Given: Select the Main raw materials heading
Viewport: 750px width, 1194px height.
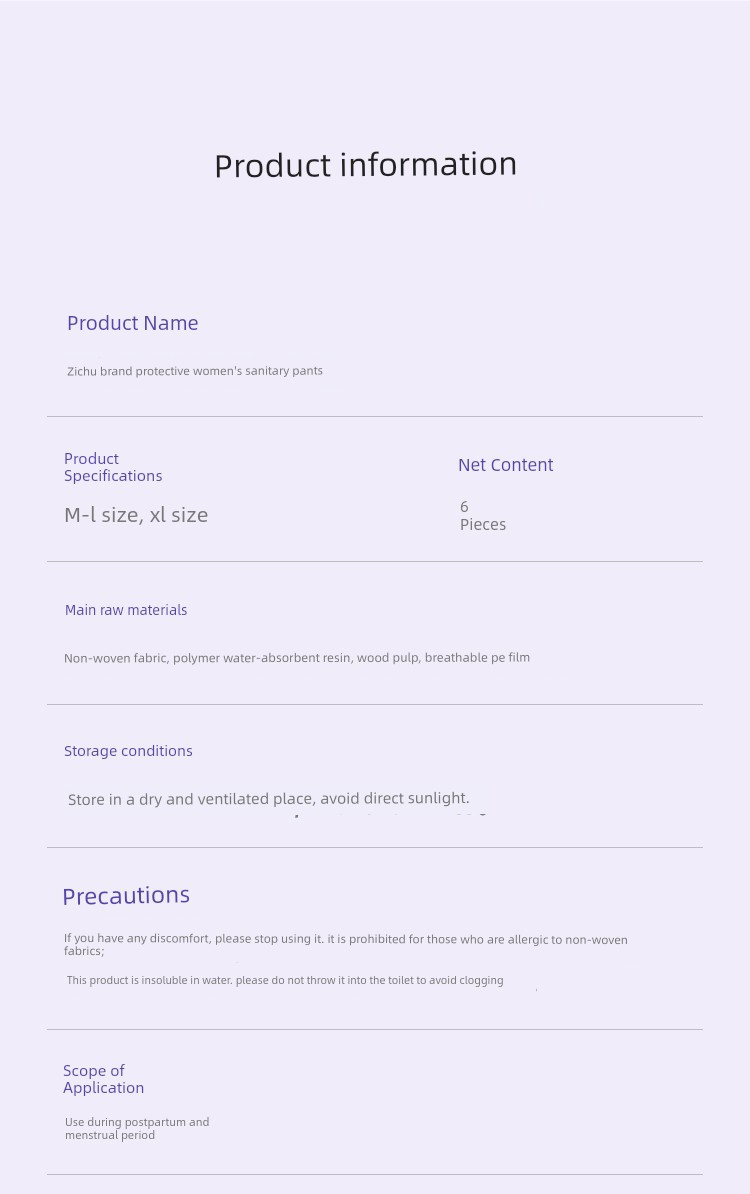Looking at the screenshot, I should click(126, 610).
